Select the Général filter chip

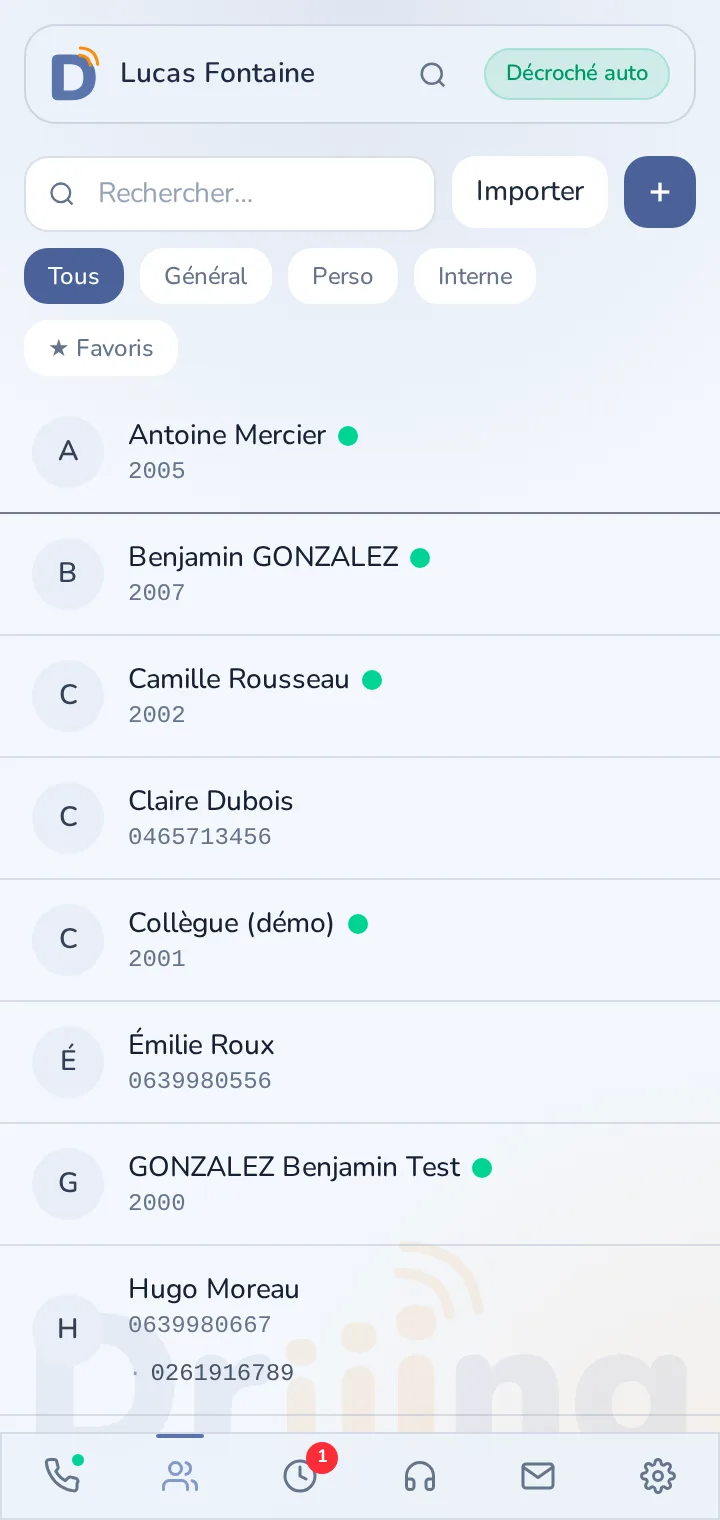(x=206, y=276)
